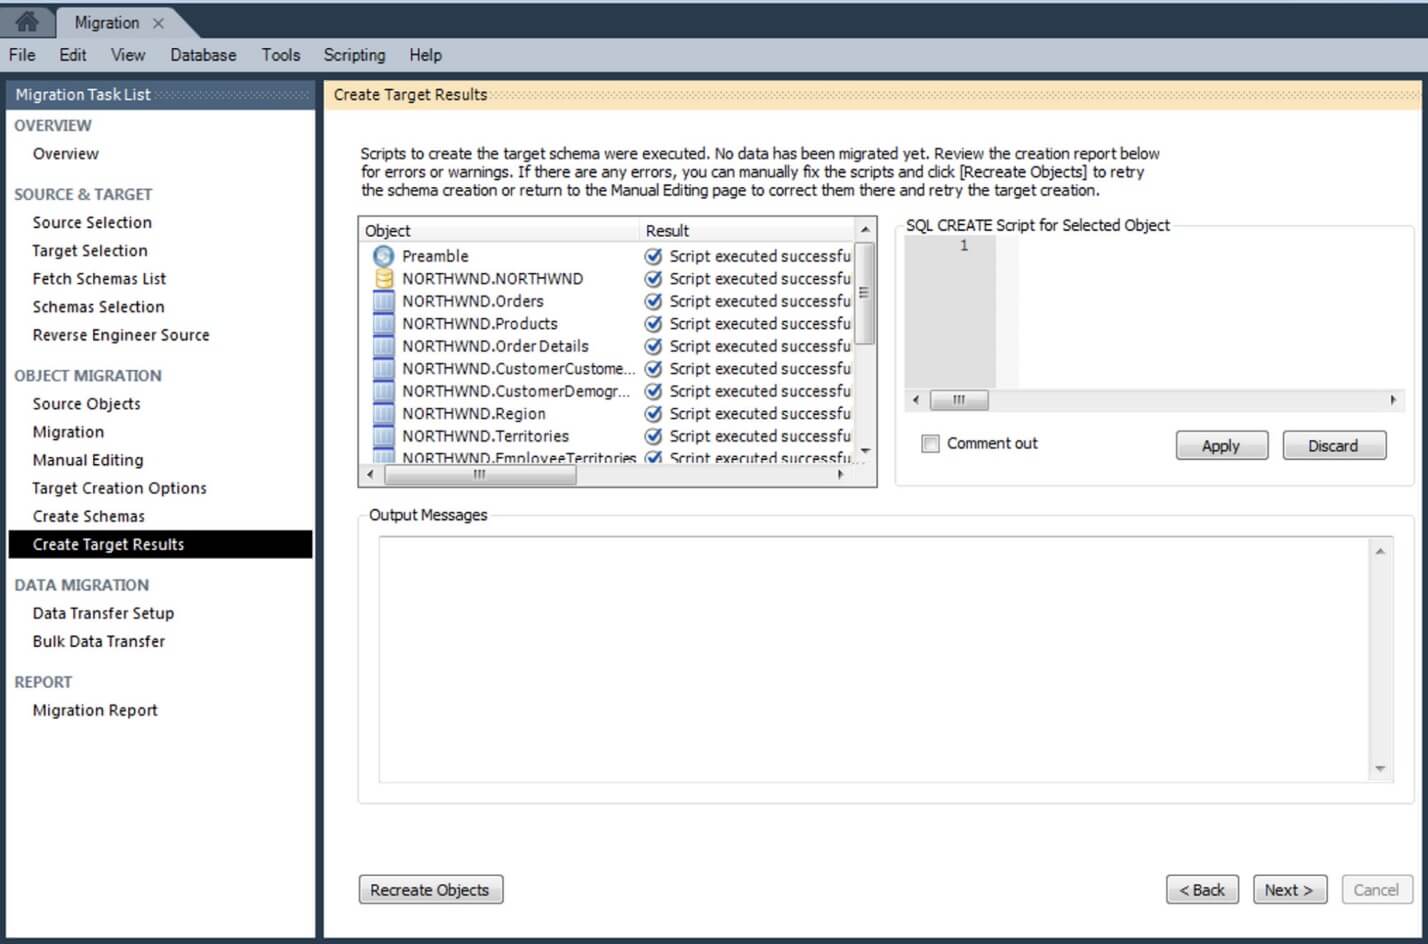Click the NORTHWND.NORTHWND schema database icon
Screen dimensions: 1428x944
[384, 278]
